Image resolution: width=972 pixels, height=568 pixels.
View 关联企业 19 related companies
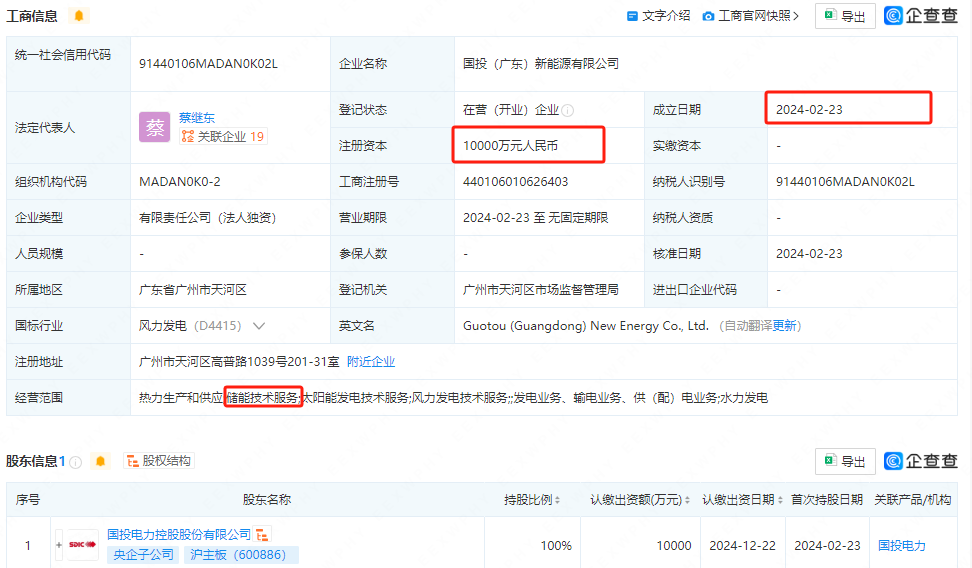coord(223,136)
